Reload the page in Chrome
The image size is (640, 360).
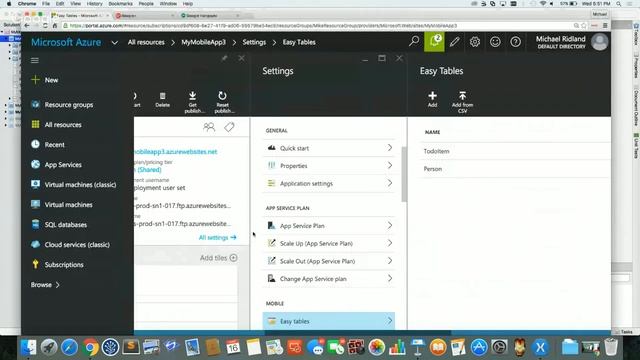click(45, 25)
